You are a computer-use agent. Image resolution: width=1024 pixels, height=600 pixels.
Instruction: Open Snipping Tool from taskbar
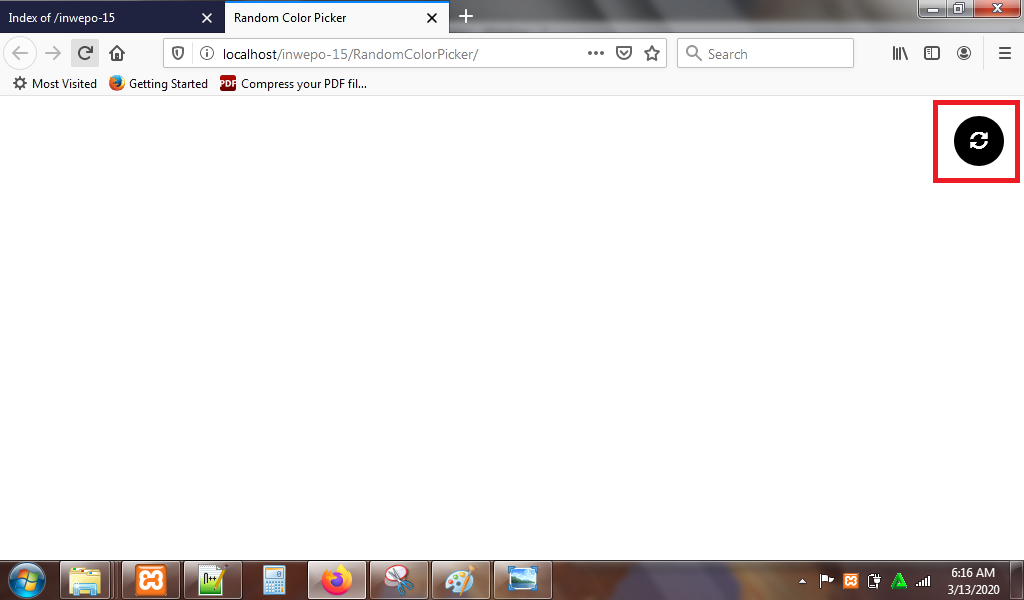398,580
